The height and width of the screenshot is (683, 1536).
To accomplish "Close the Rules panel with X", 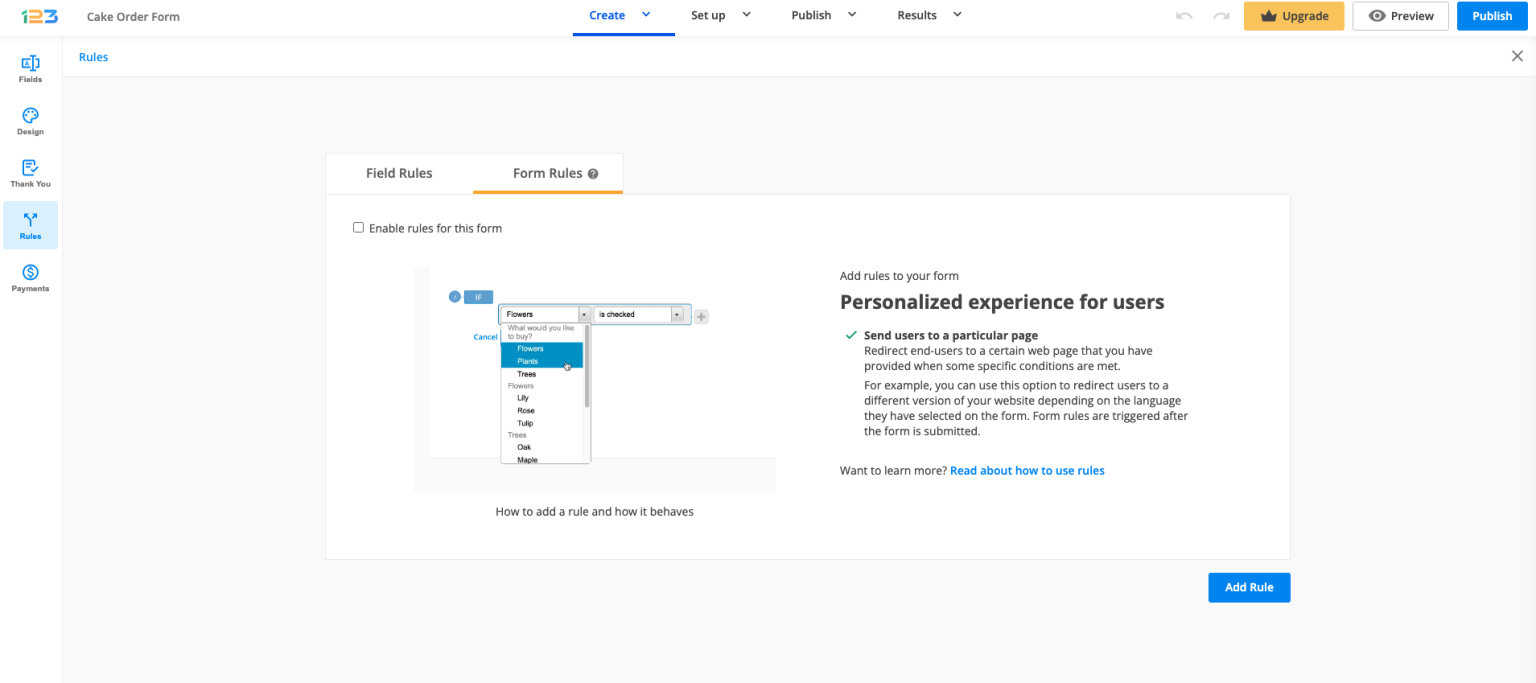I will click(1517, 56).
